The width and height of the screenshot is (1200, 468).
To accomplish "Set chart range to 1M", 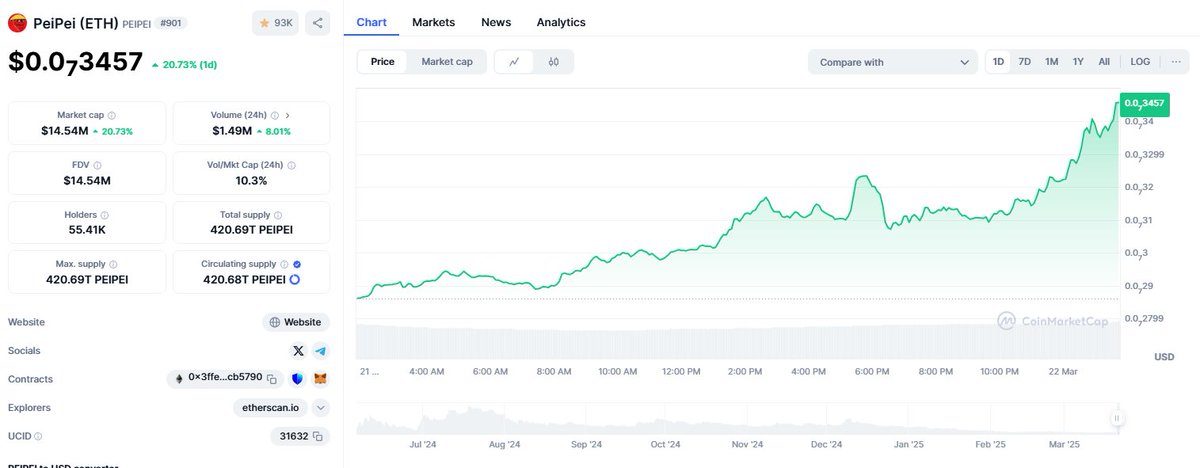I will [1052, 62].
